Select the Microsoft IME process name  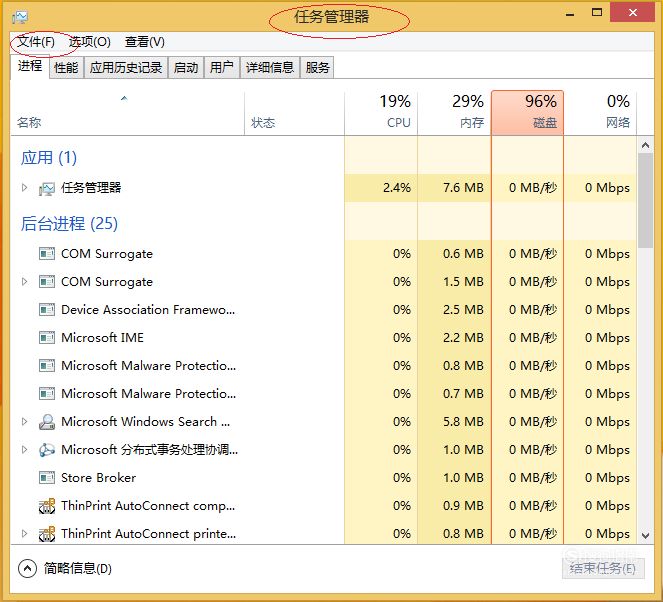coord(102,338)
